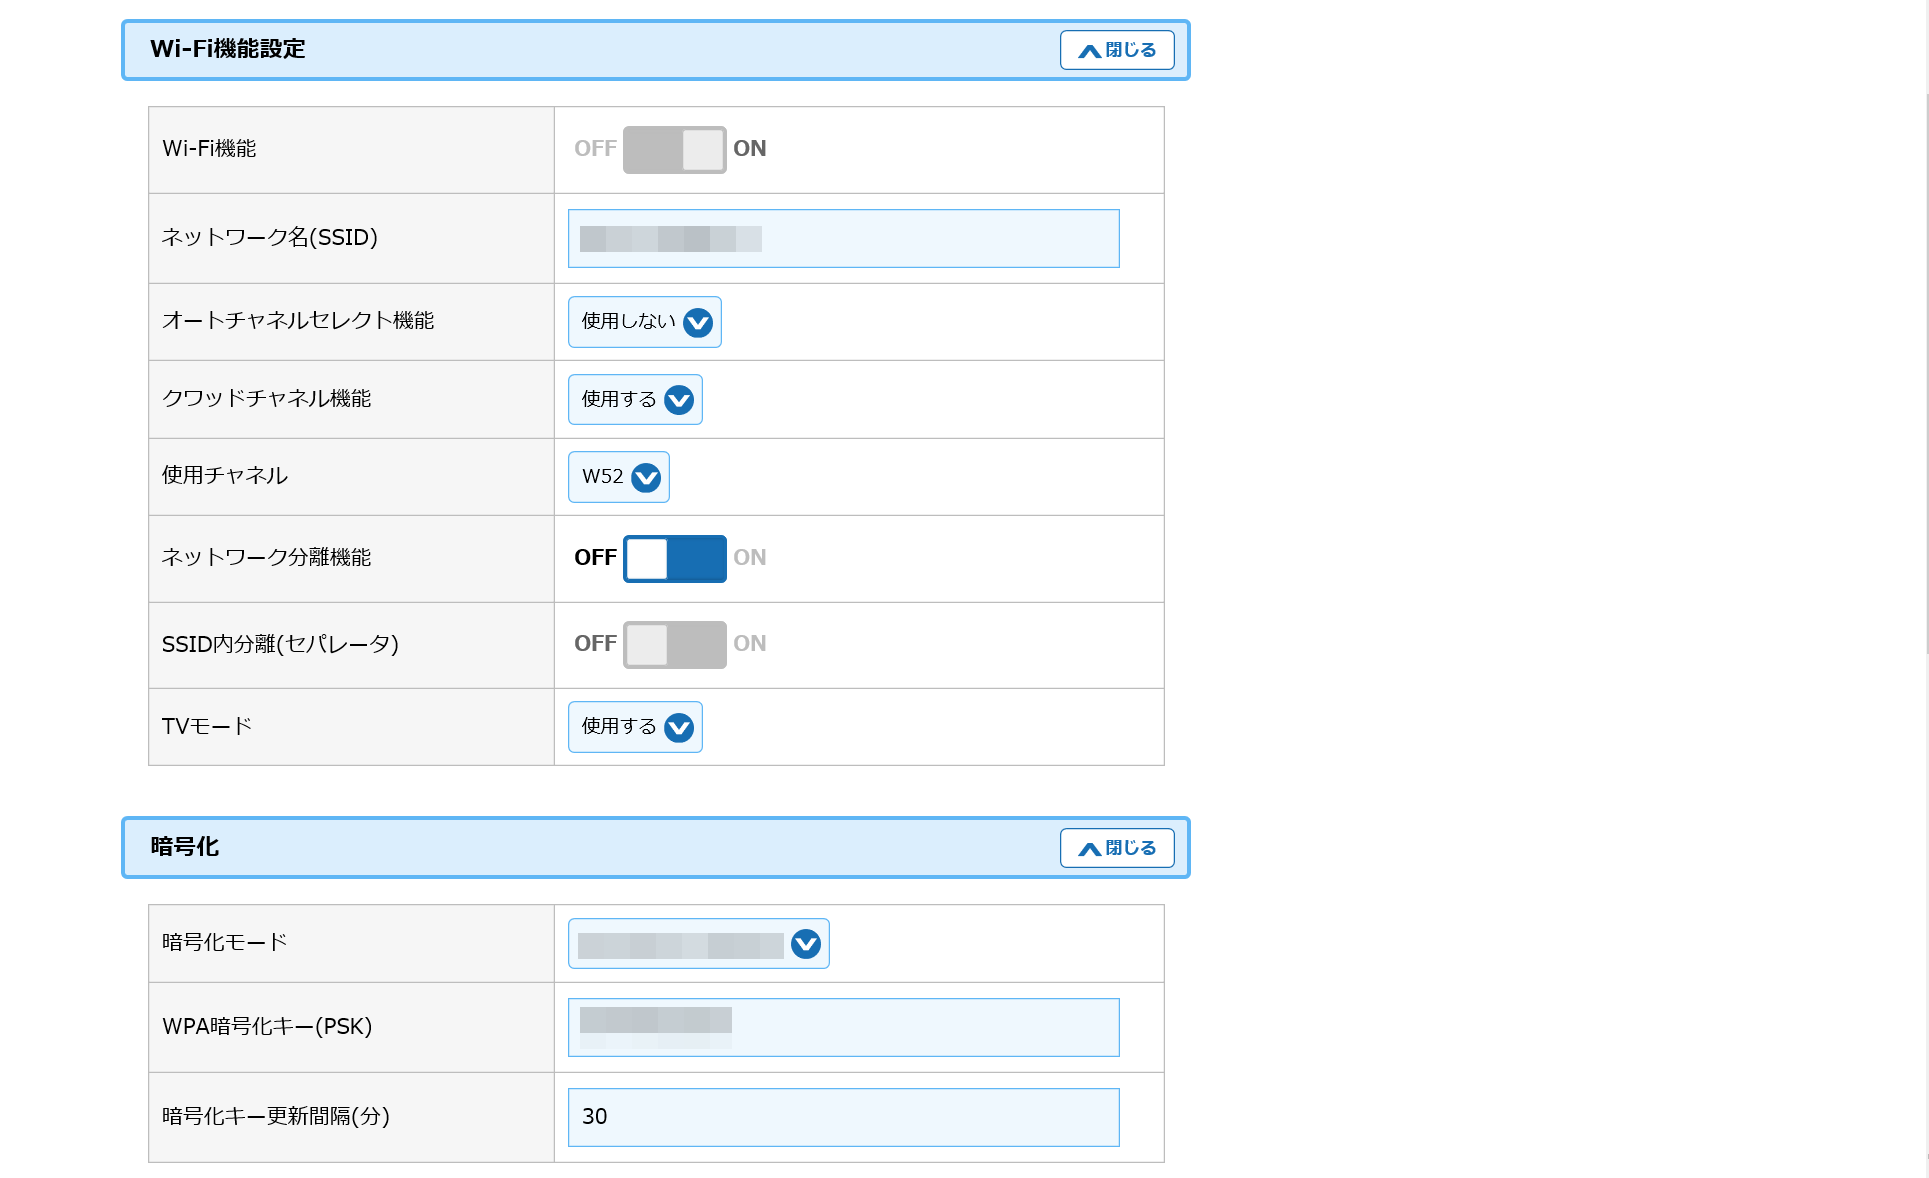
Task: Open the オートチャネルセレクト機能 dropdown
Action: pos(644,322)
